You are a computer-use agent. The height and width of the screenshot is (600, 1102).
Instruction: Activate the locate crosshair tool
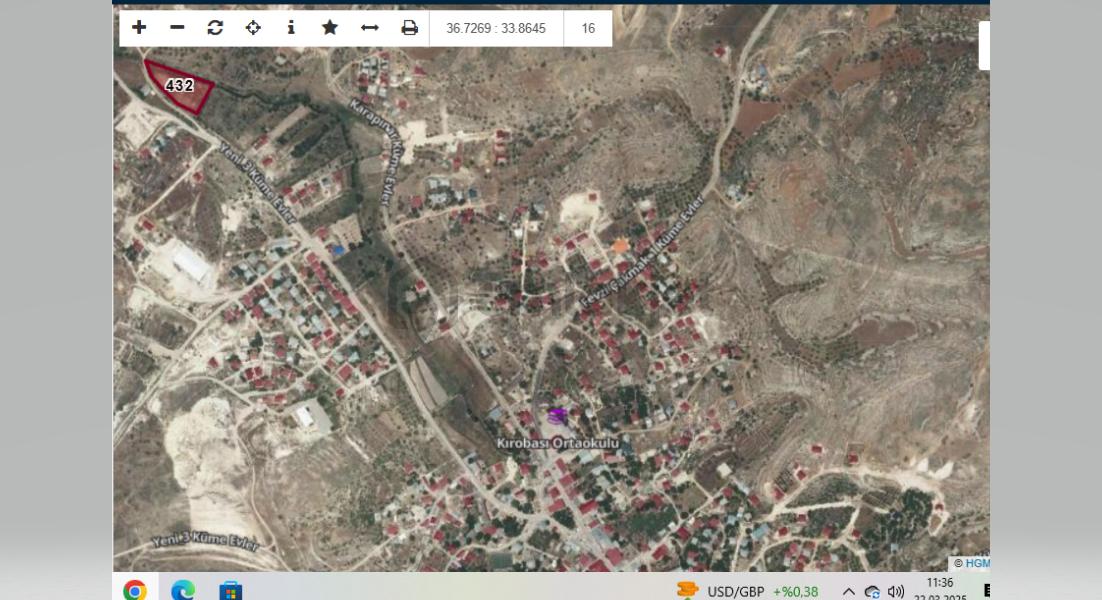pyautogui.click(x=253, y=27)
